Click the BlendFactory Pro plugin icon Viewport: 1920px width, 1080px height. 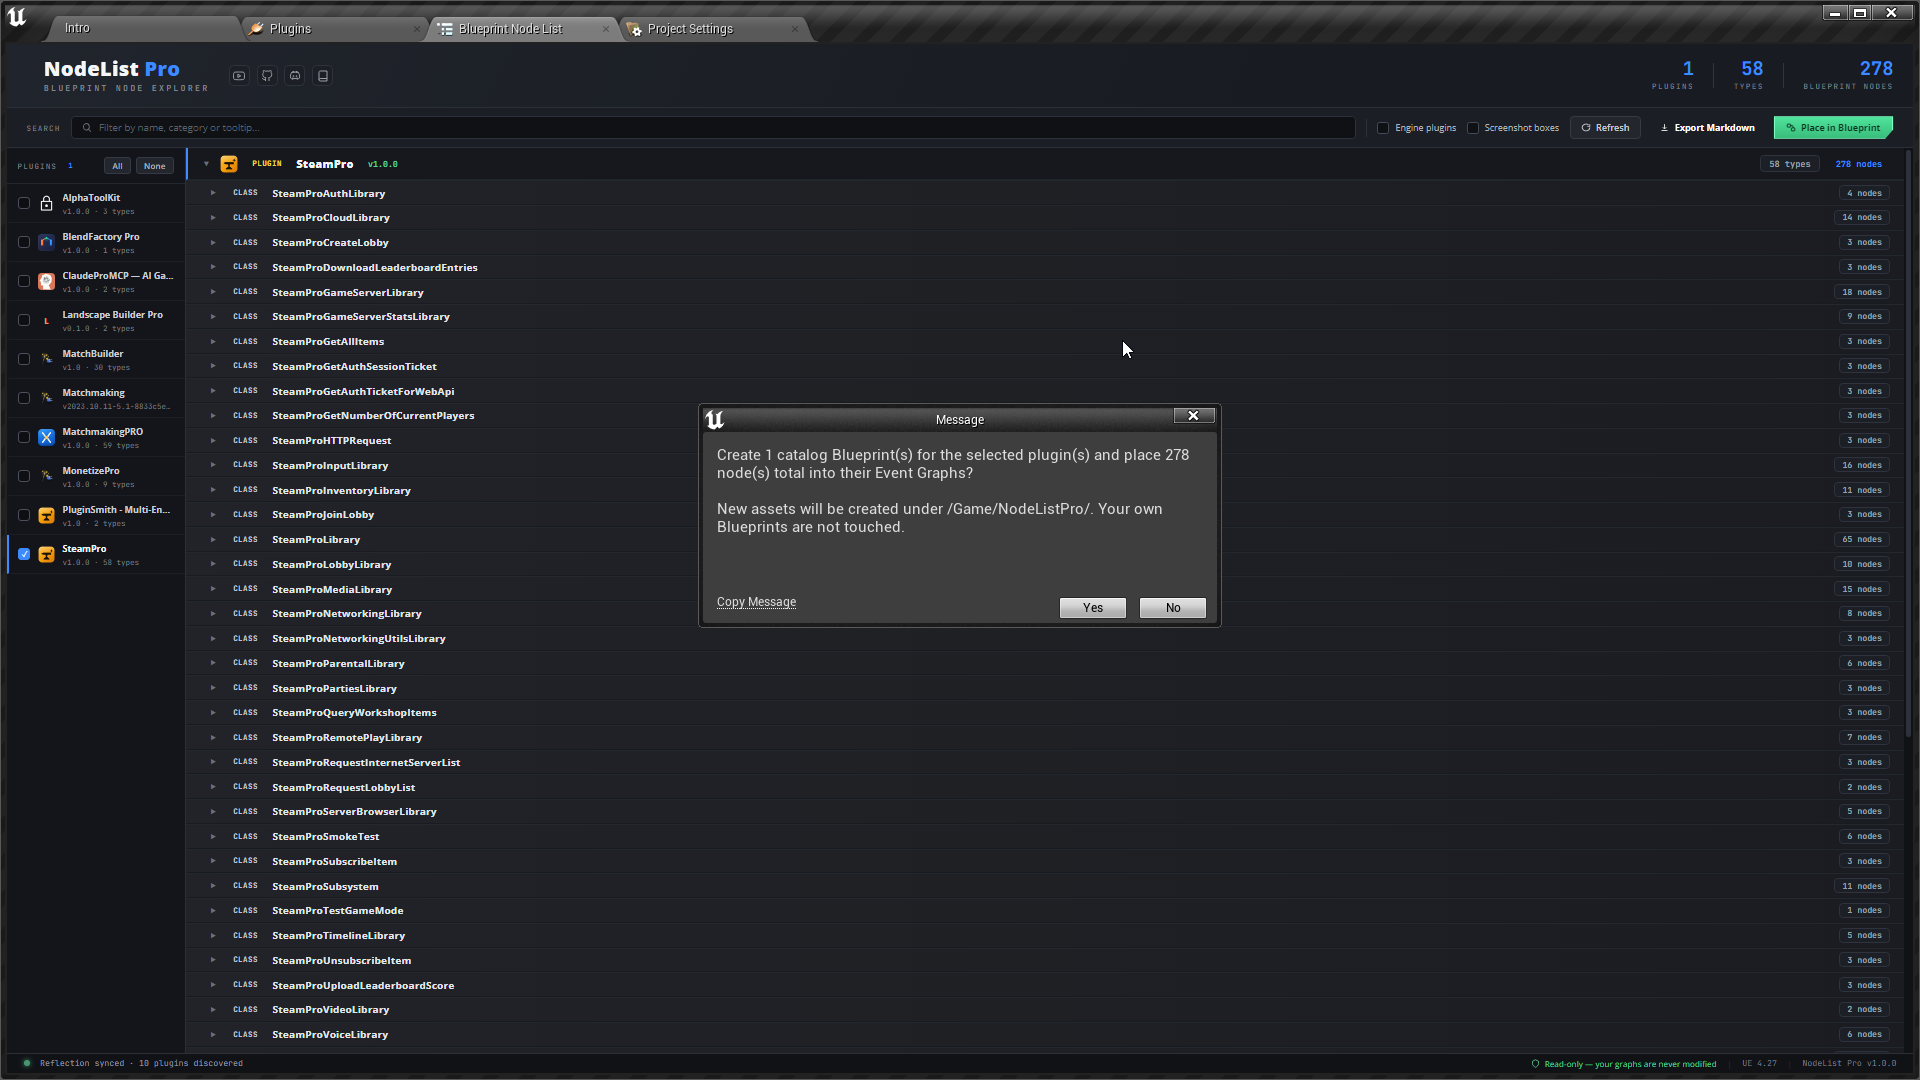pyautogui.click(x=46, y=242)
